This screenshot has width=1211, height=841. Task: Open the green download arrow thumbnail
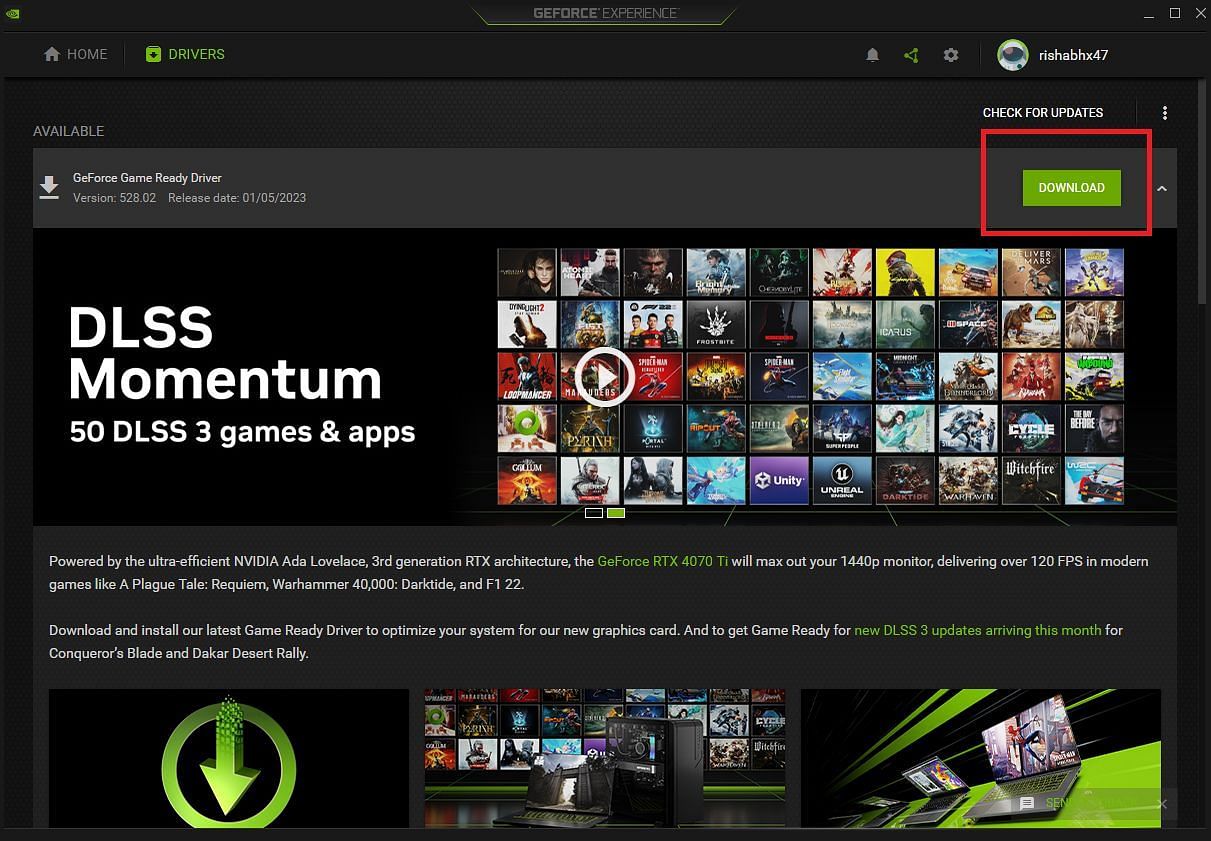(x=229, y=758)
